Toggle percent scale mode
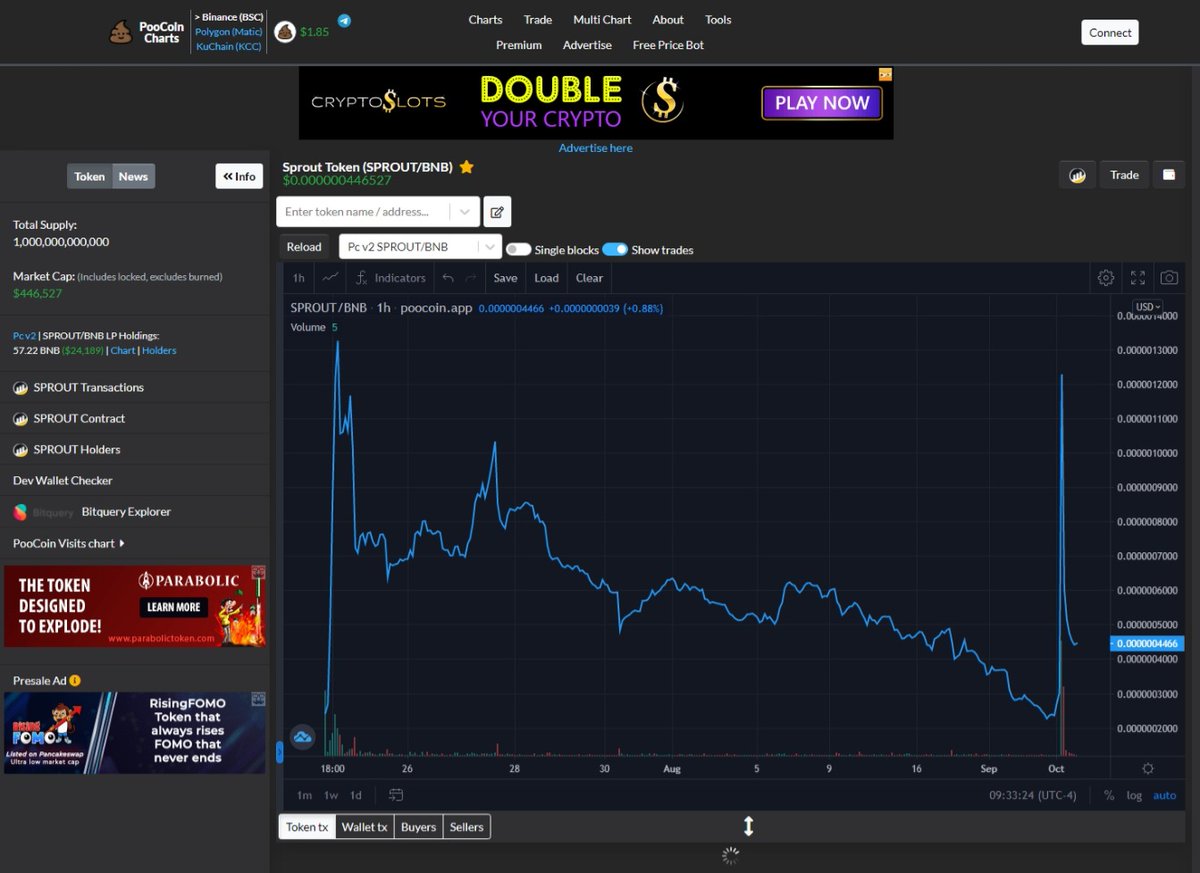Viewport: 1200px width, 873px height. 1109,795
